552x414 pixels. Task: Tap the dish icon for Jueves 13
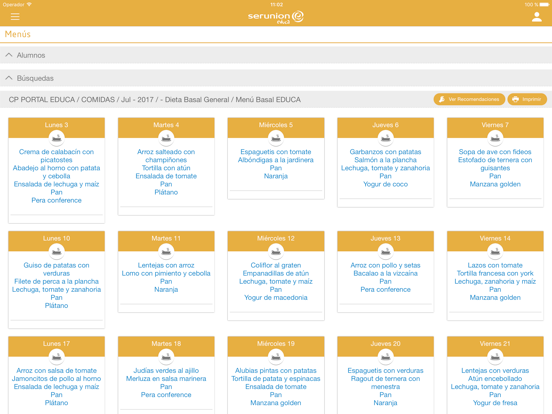coord(385,251)
